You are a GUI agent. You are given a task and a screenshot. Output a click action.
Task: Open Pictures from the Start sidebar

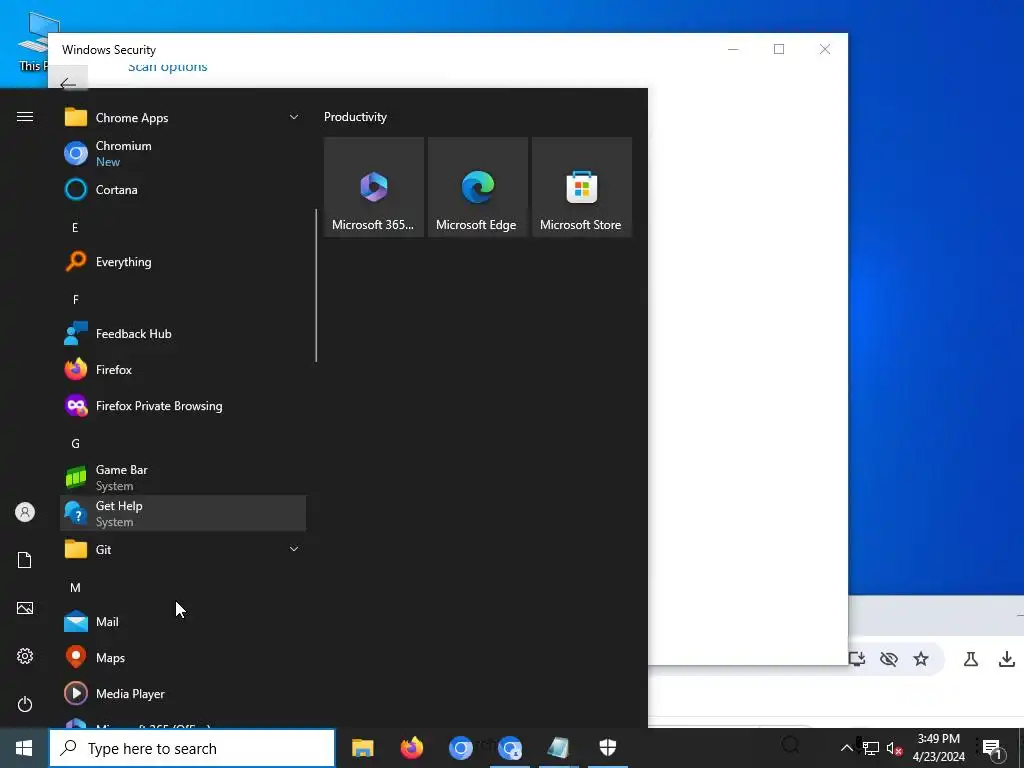pyautogui.click(x=25, y=608)
